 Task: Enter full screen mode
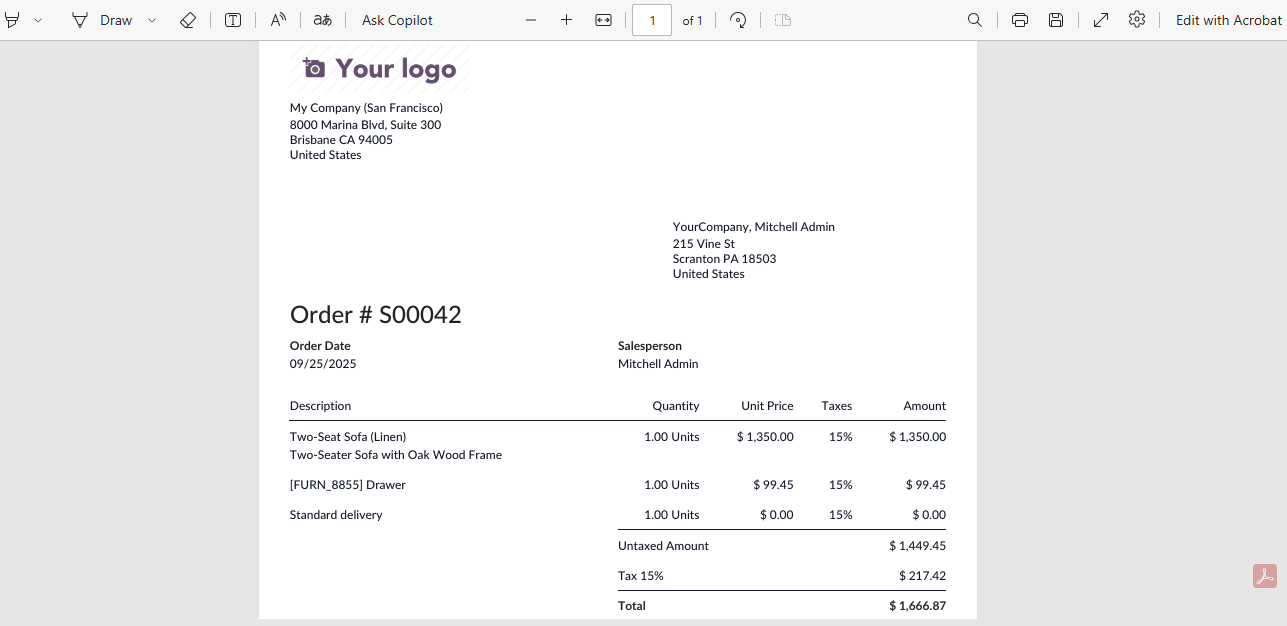pyautogui.click(x=1101, y=20)
